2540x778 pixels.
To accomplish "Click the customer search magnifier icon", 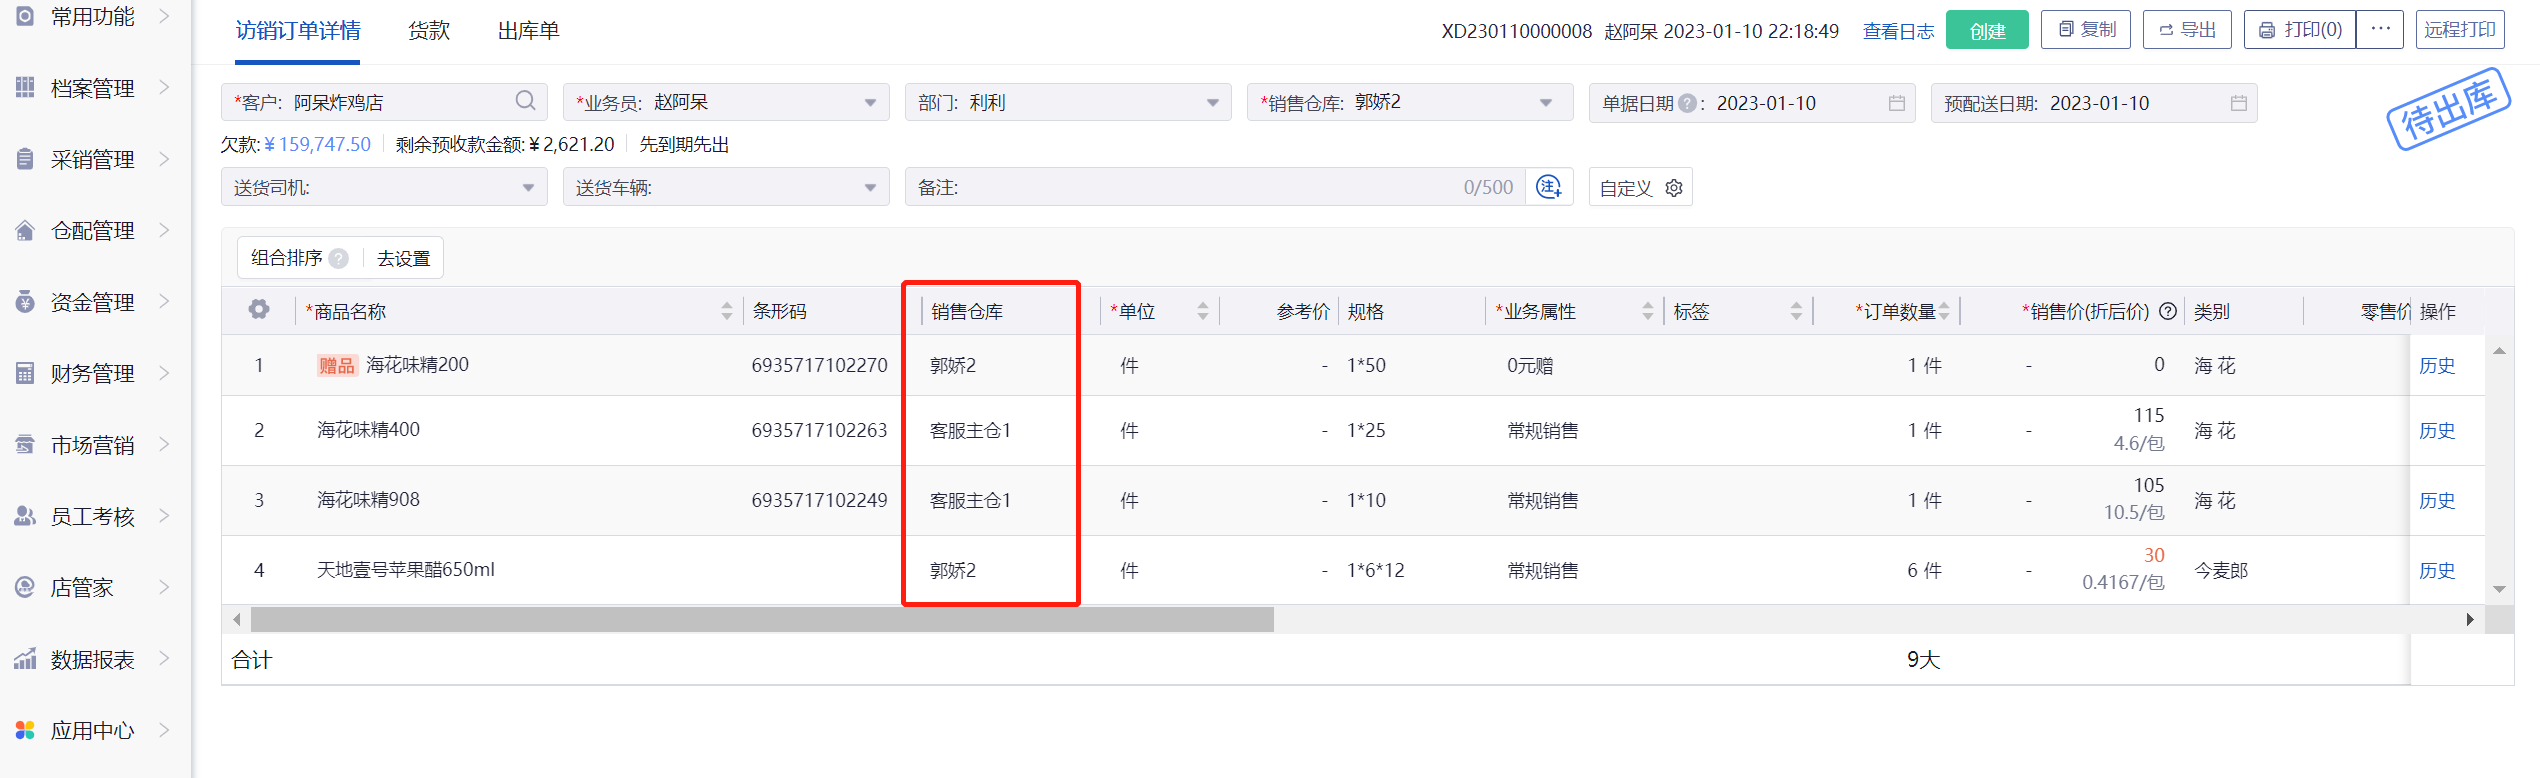I will 525,101.
